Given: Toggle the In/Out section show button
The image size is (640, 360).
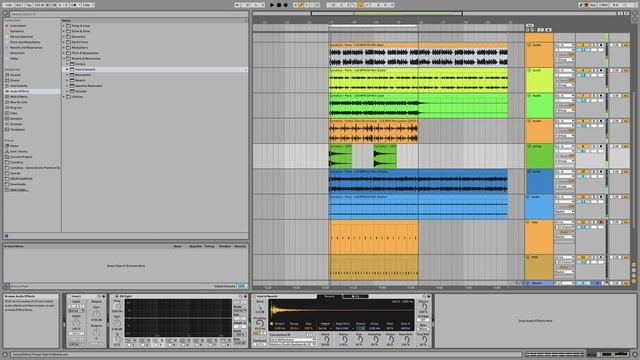Looking at the screenshot, I should point(634,265).
